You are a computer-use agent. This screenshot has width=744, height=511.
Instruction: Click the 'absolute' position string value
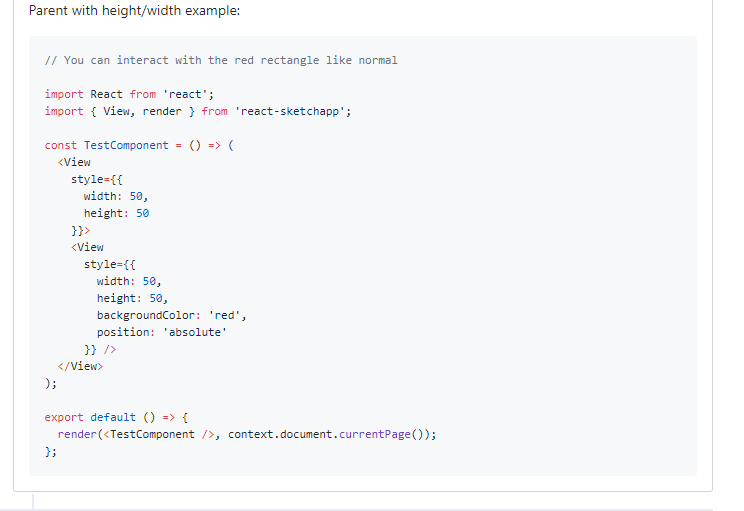[x=195, y=332]
